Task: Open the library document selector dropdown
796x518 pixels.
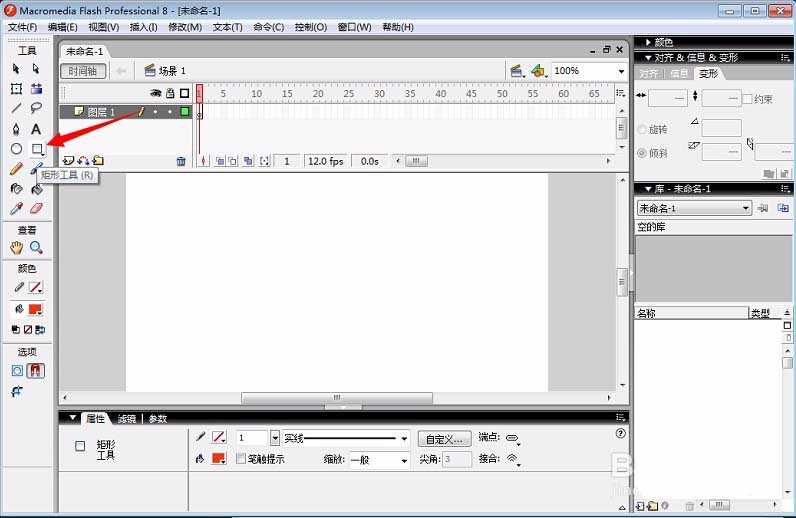Action: tap(745, 208)
